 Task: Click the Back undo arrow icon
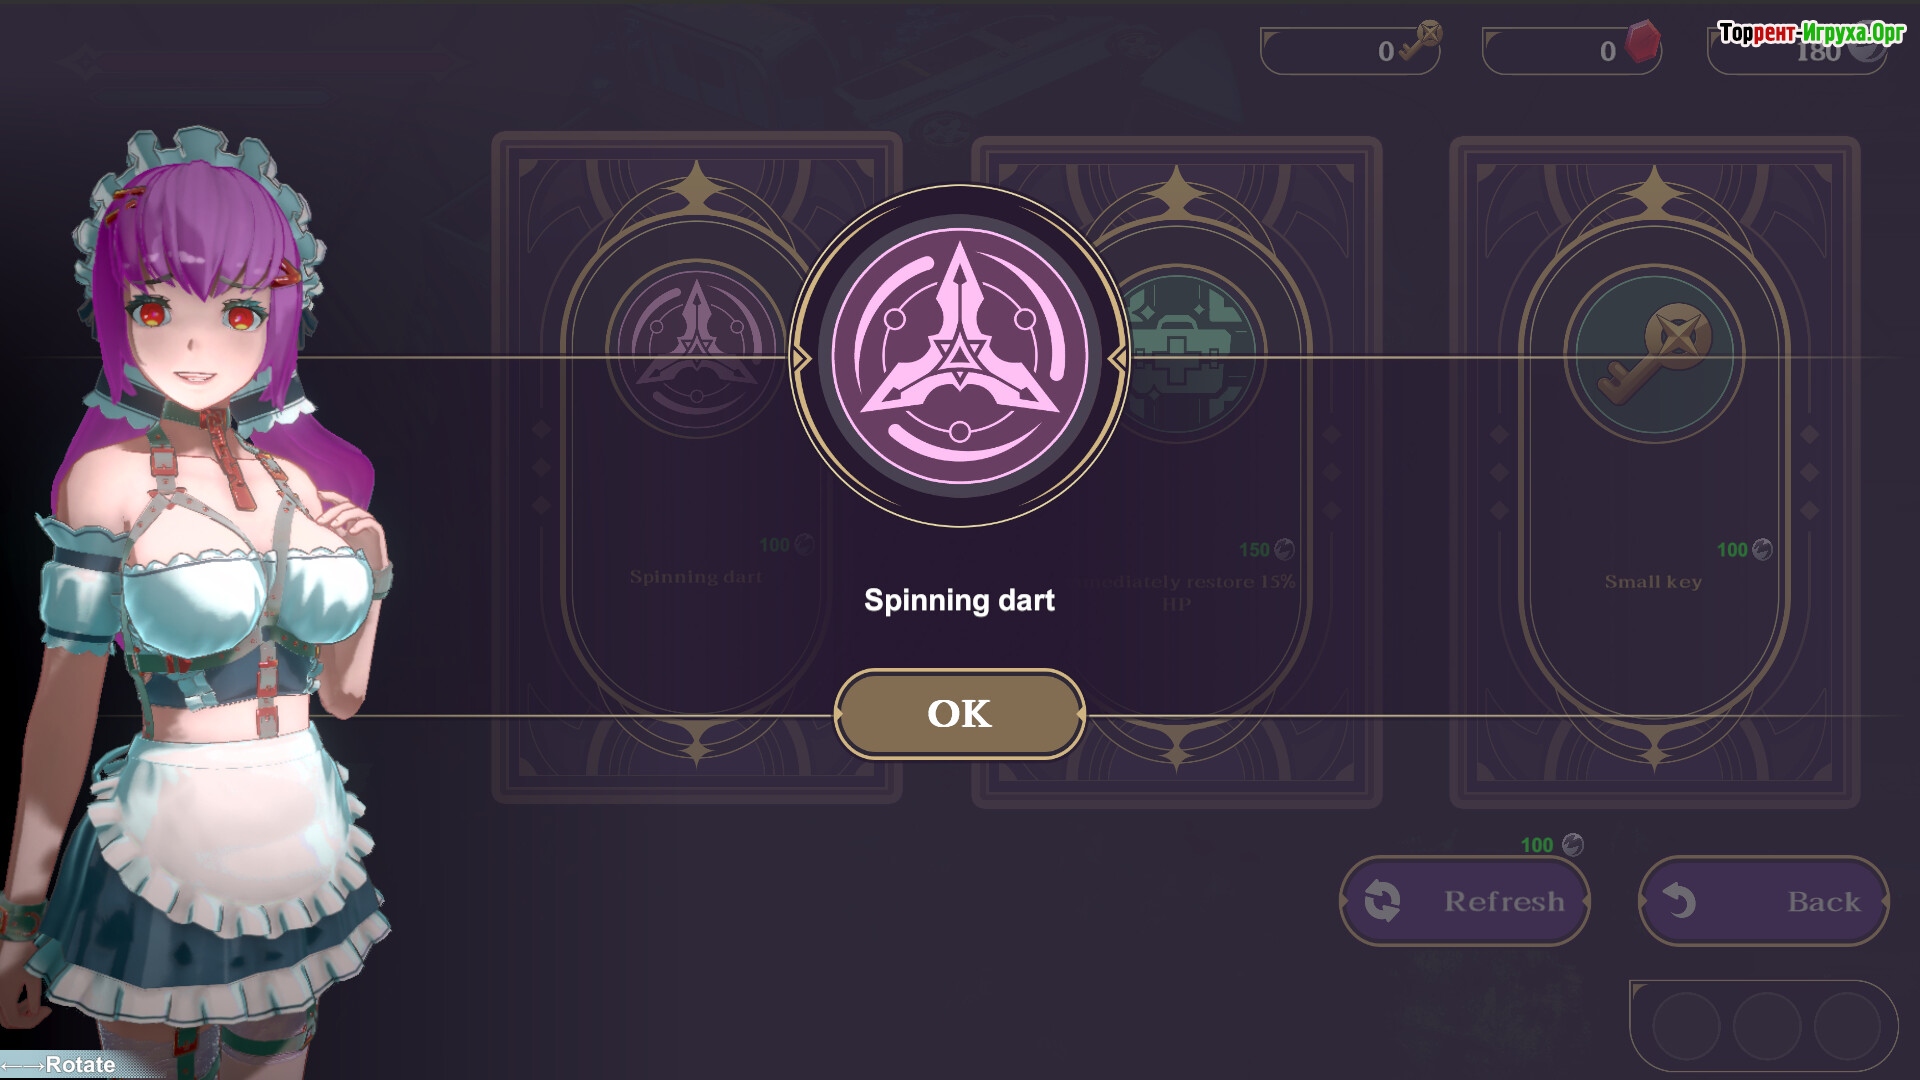point(1680,901)
